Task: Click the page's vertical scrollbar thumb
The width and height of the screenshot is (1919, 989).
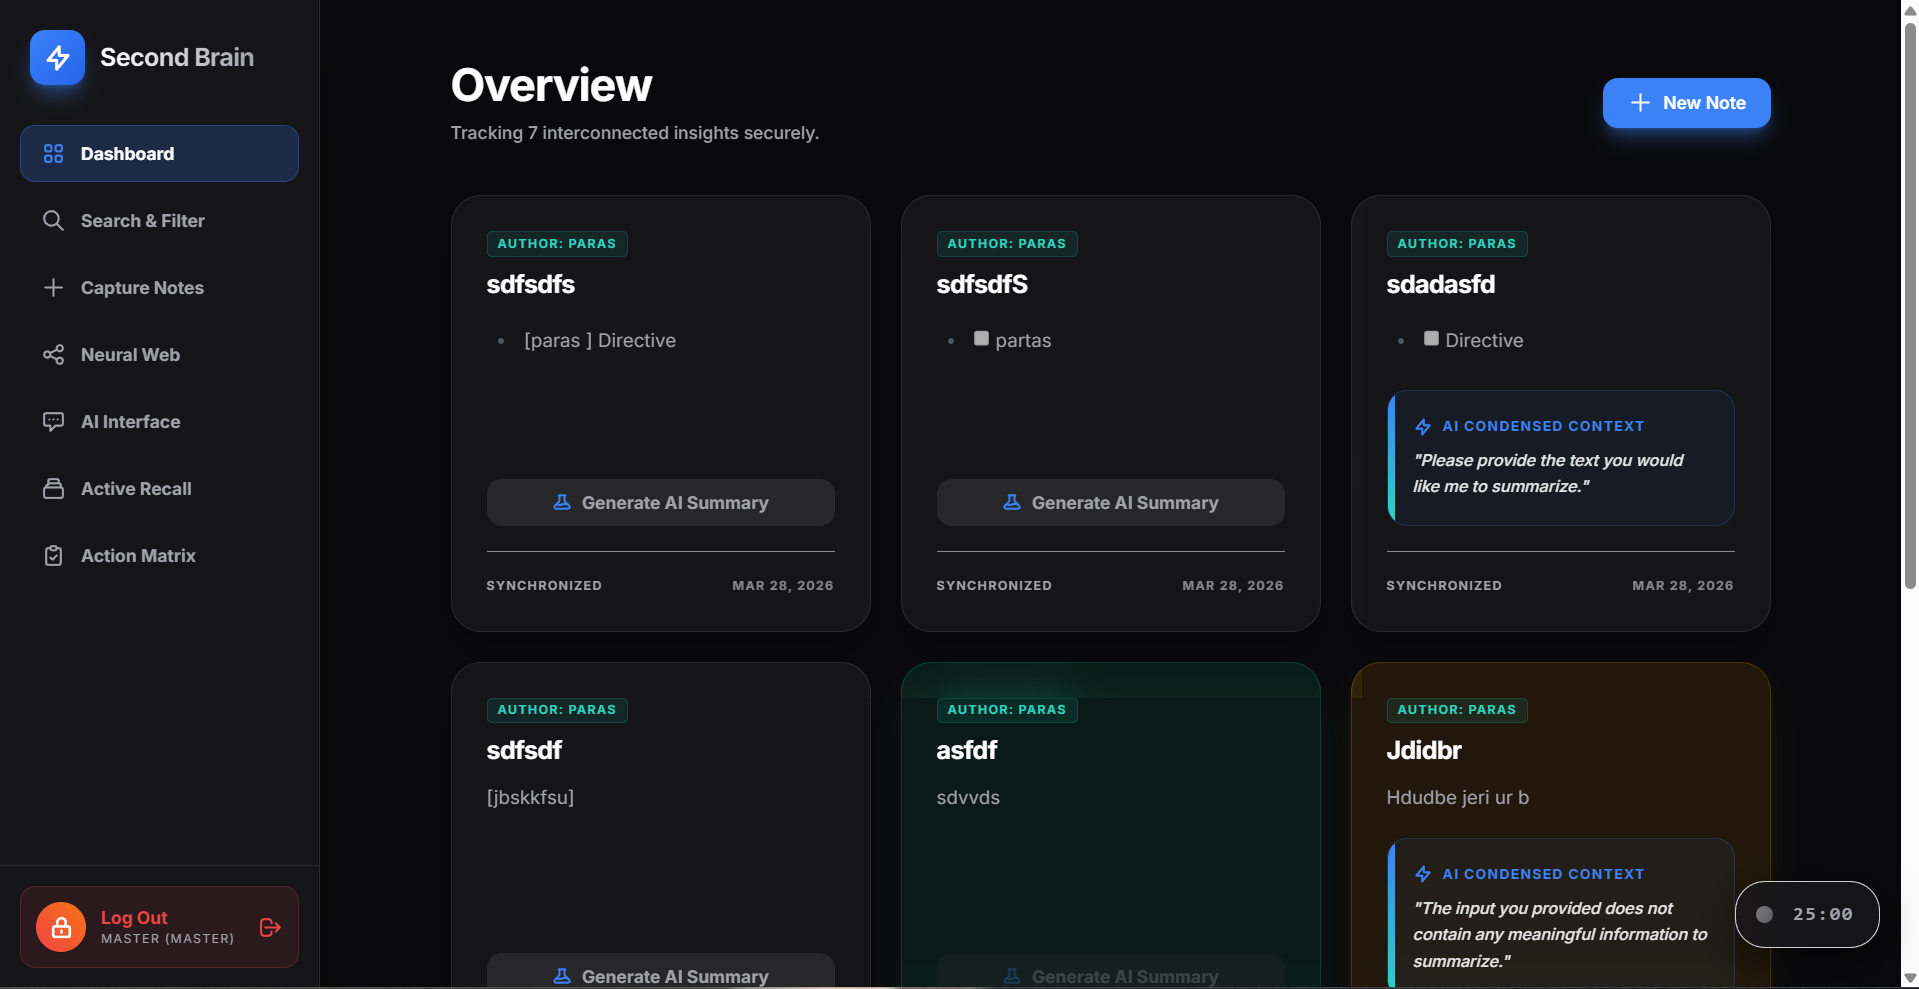Action: pyautogui.click(x=1909, y=300)
